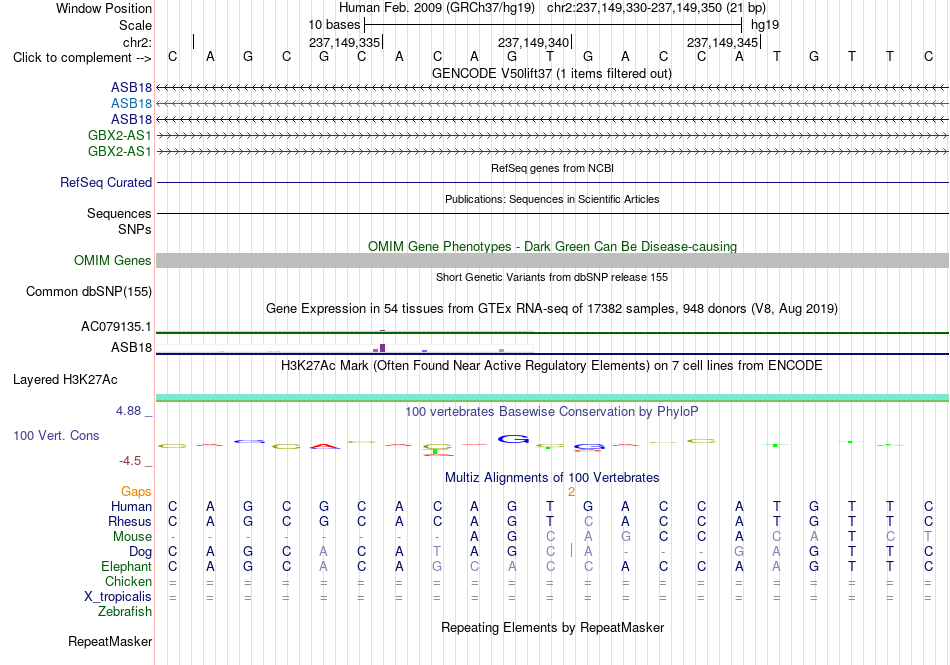Screen dimensions: 950x665
Task: Click the 'Click to complement -->' label
Action: 82,58
